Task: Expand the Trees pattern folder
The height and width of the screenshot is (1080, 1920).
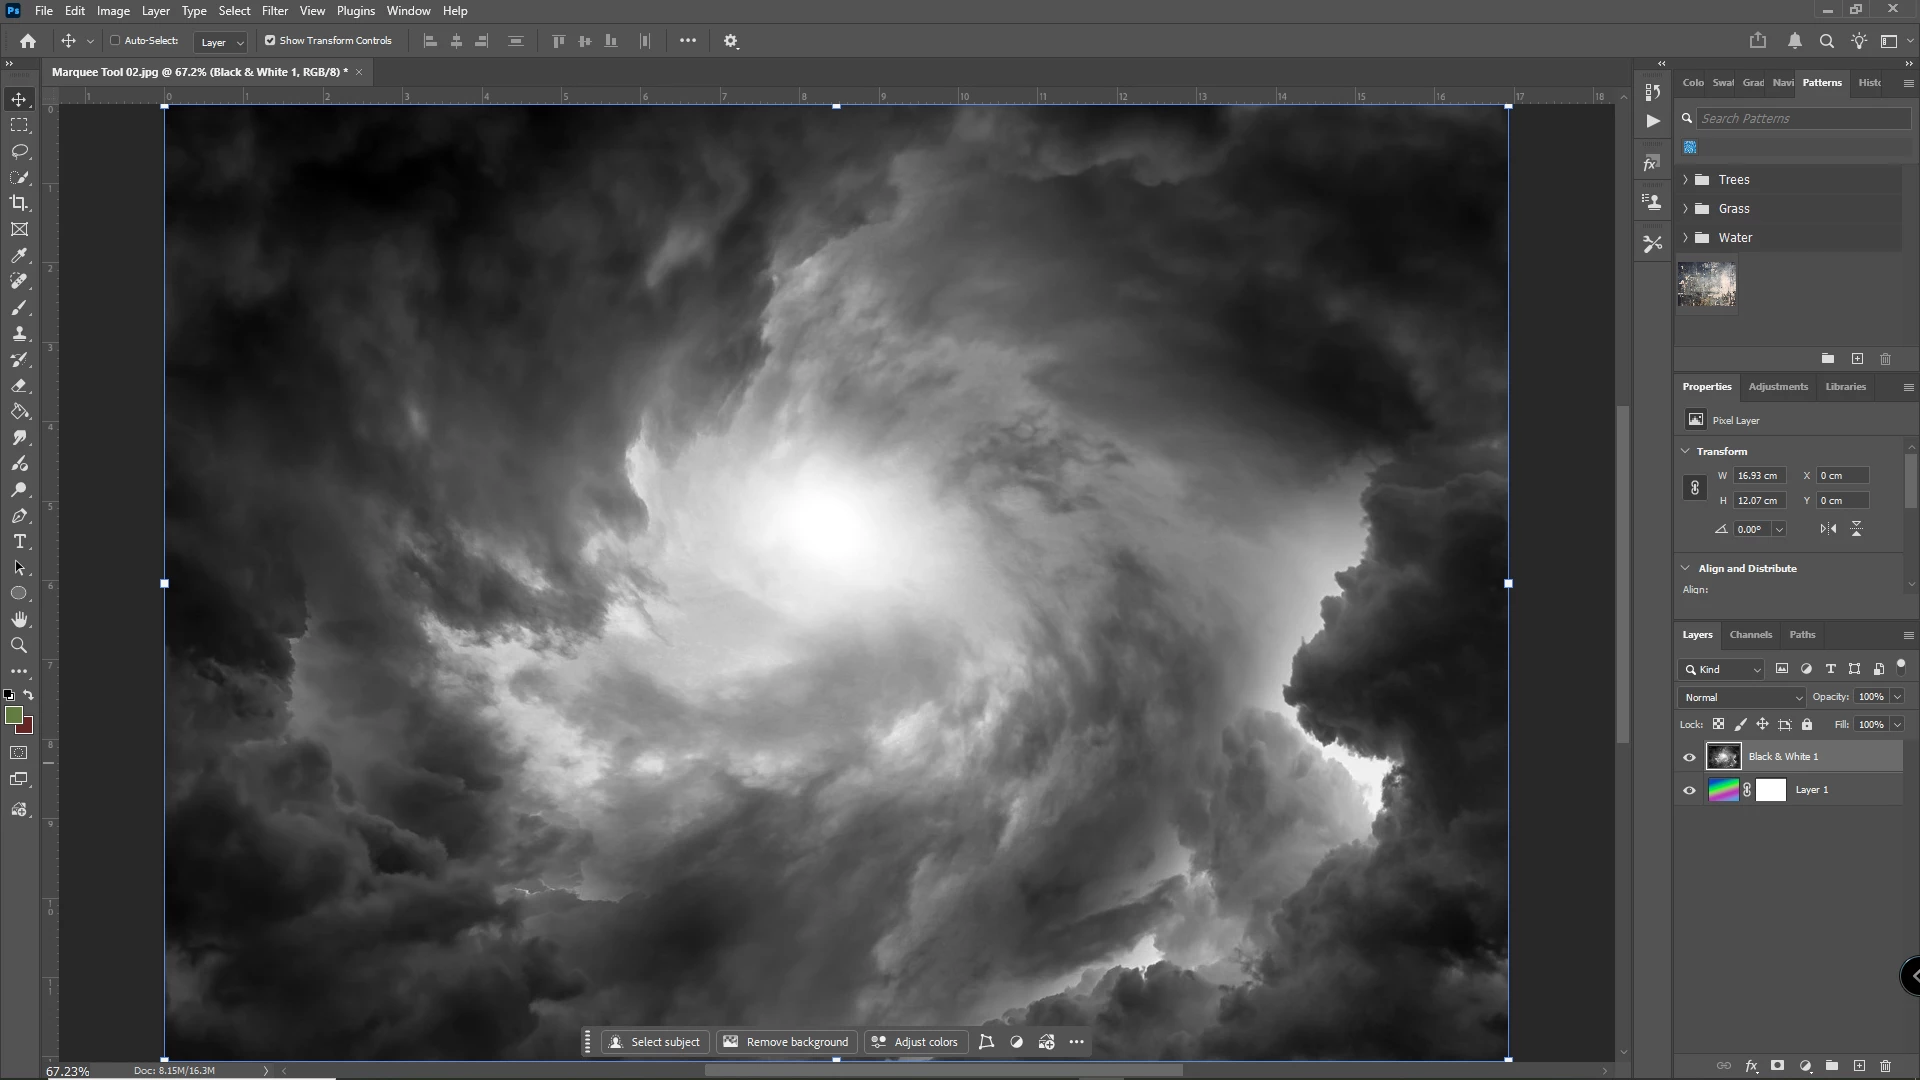Action: (1686, 180)
